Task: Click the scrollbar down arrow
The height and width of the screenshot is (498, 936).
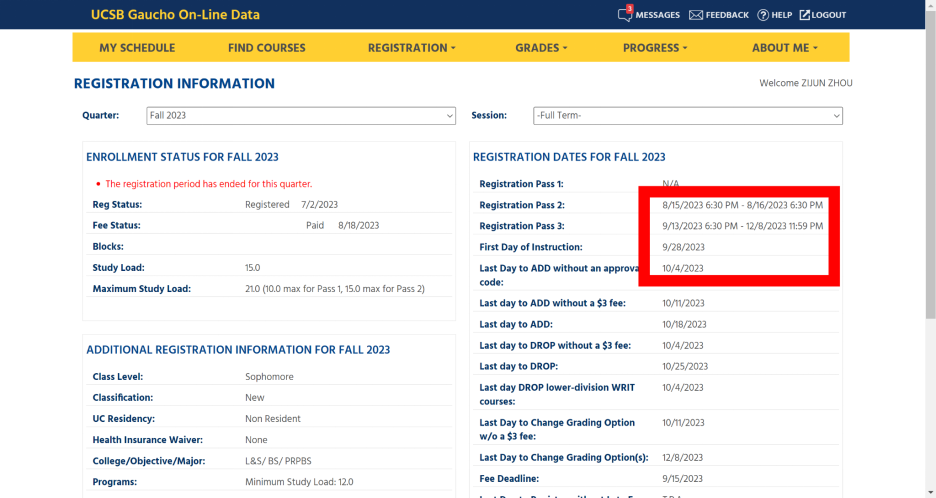Action: click(931, 493)
